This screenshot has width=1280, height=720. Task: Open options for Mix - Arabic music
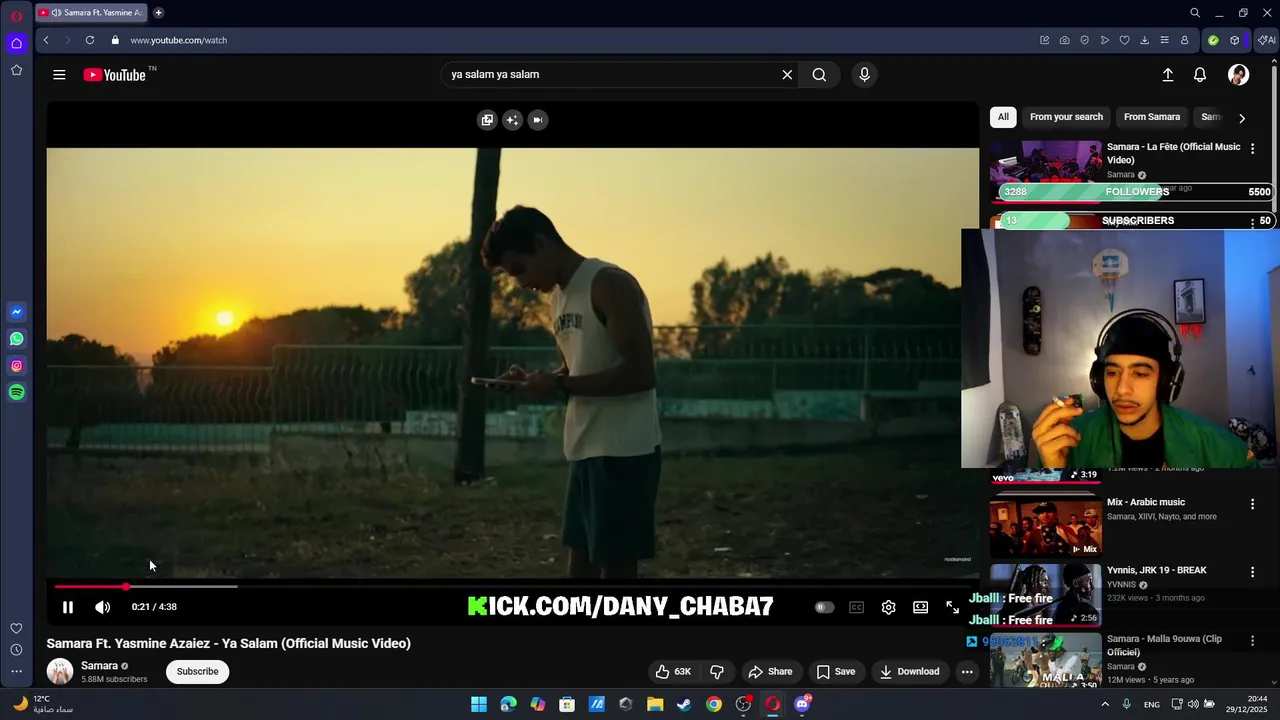point(1252,504)
